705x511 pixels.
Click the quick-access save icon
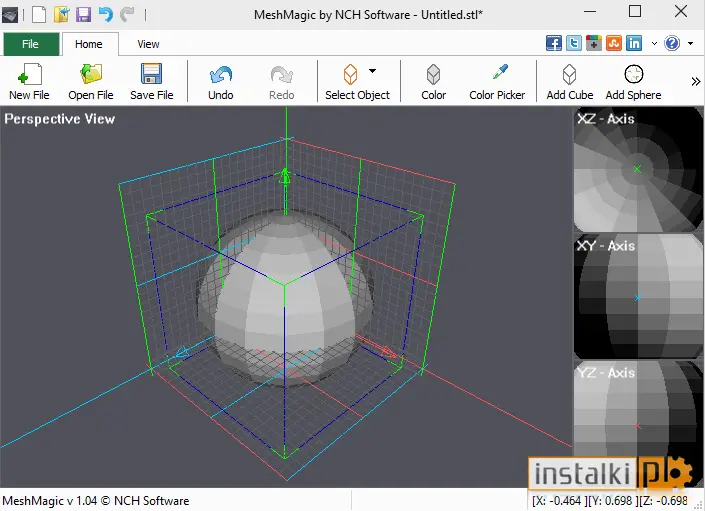(84, 14)
